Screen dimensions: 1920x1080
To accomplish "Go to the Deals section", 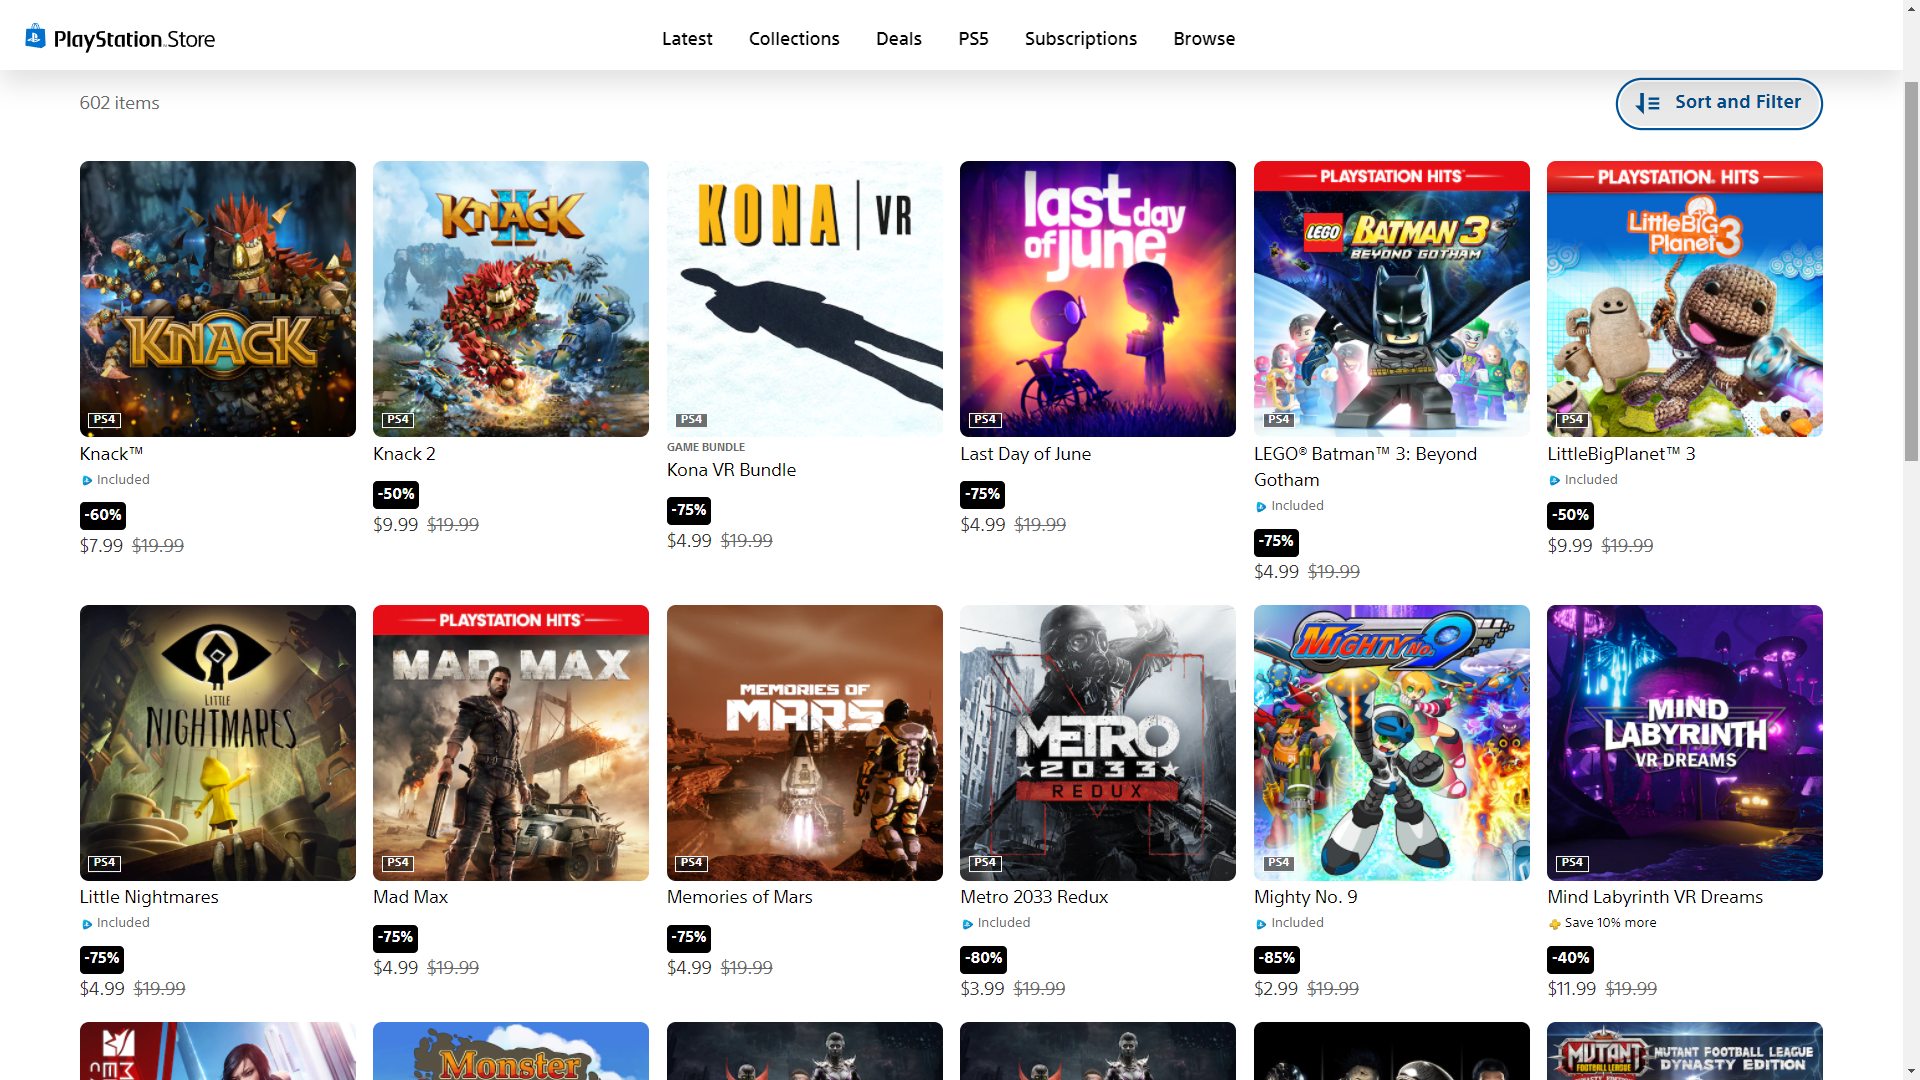I will (x=898, y=39).
